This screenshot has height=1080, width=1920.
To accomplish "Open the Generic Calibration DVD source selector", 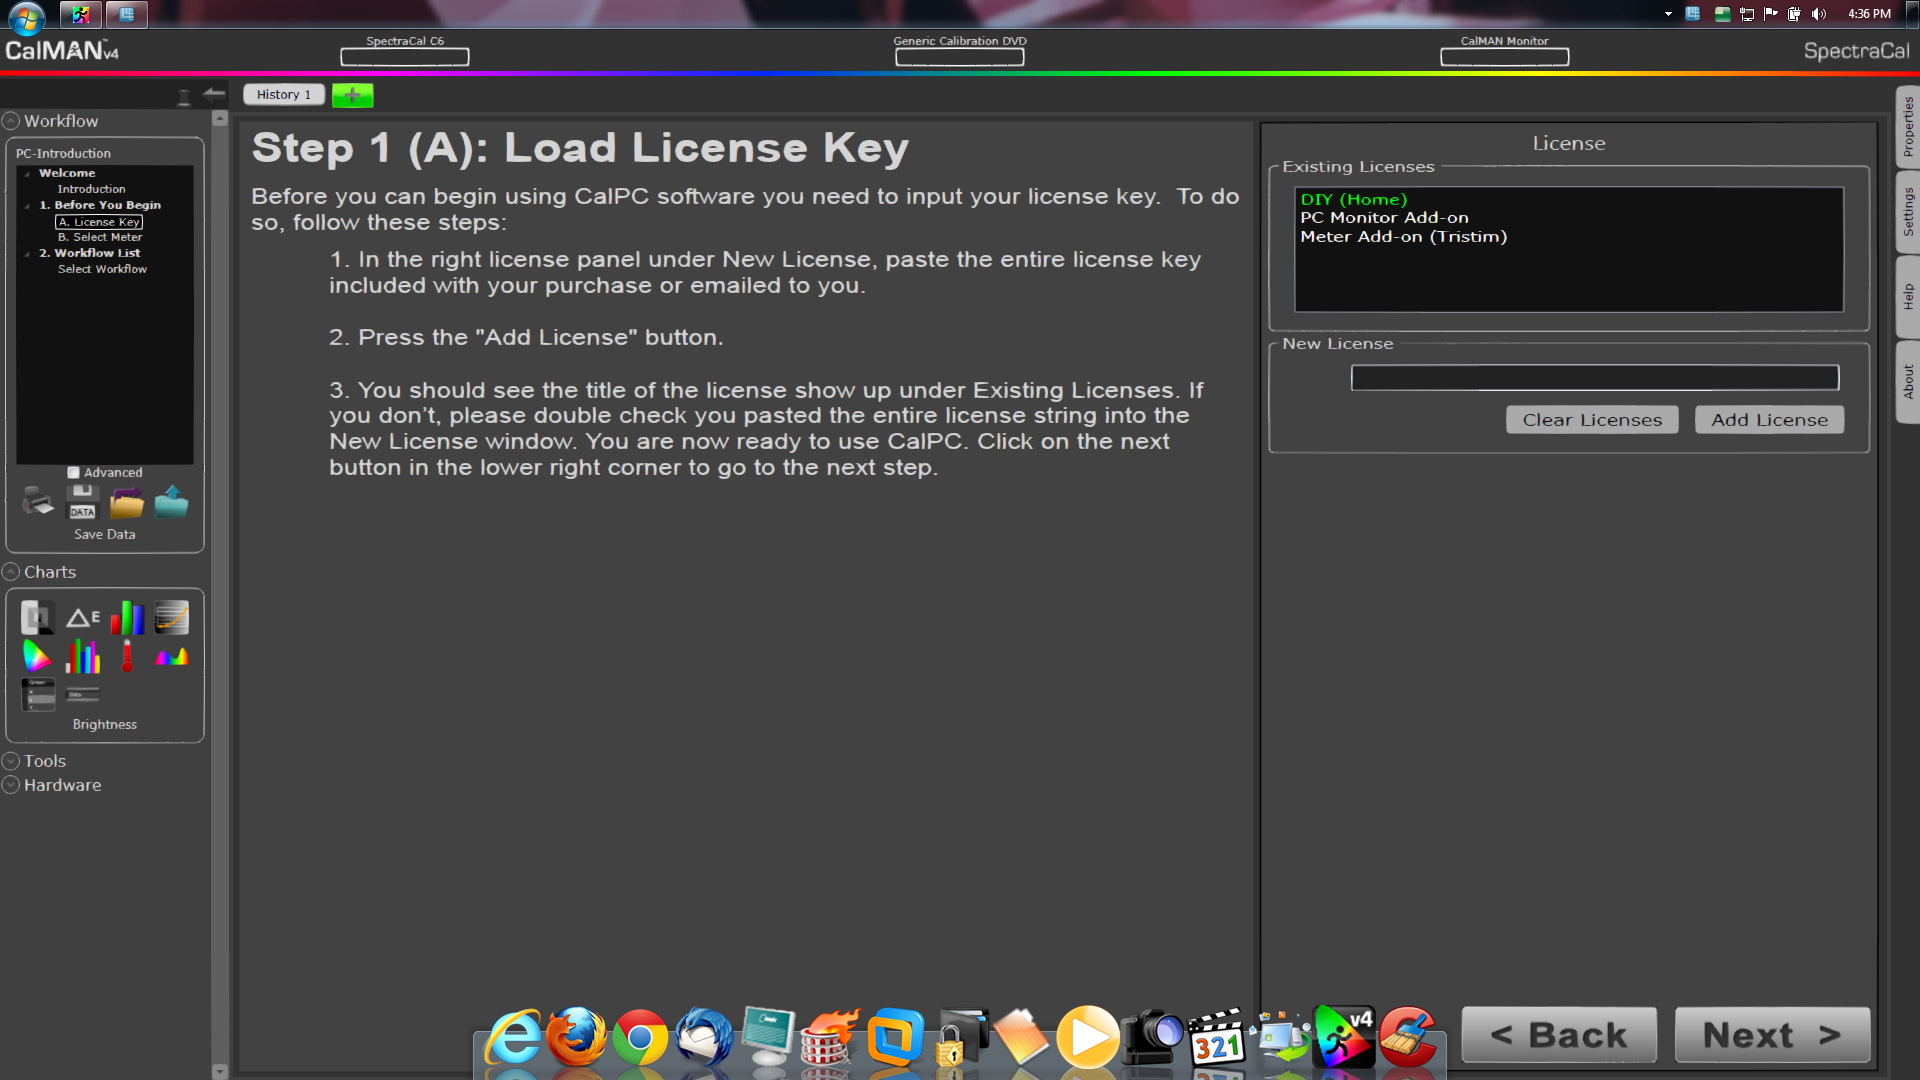I will [960, 57].
